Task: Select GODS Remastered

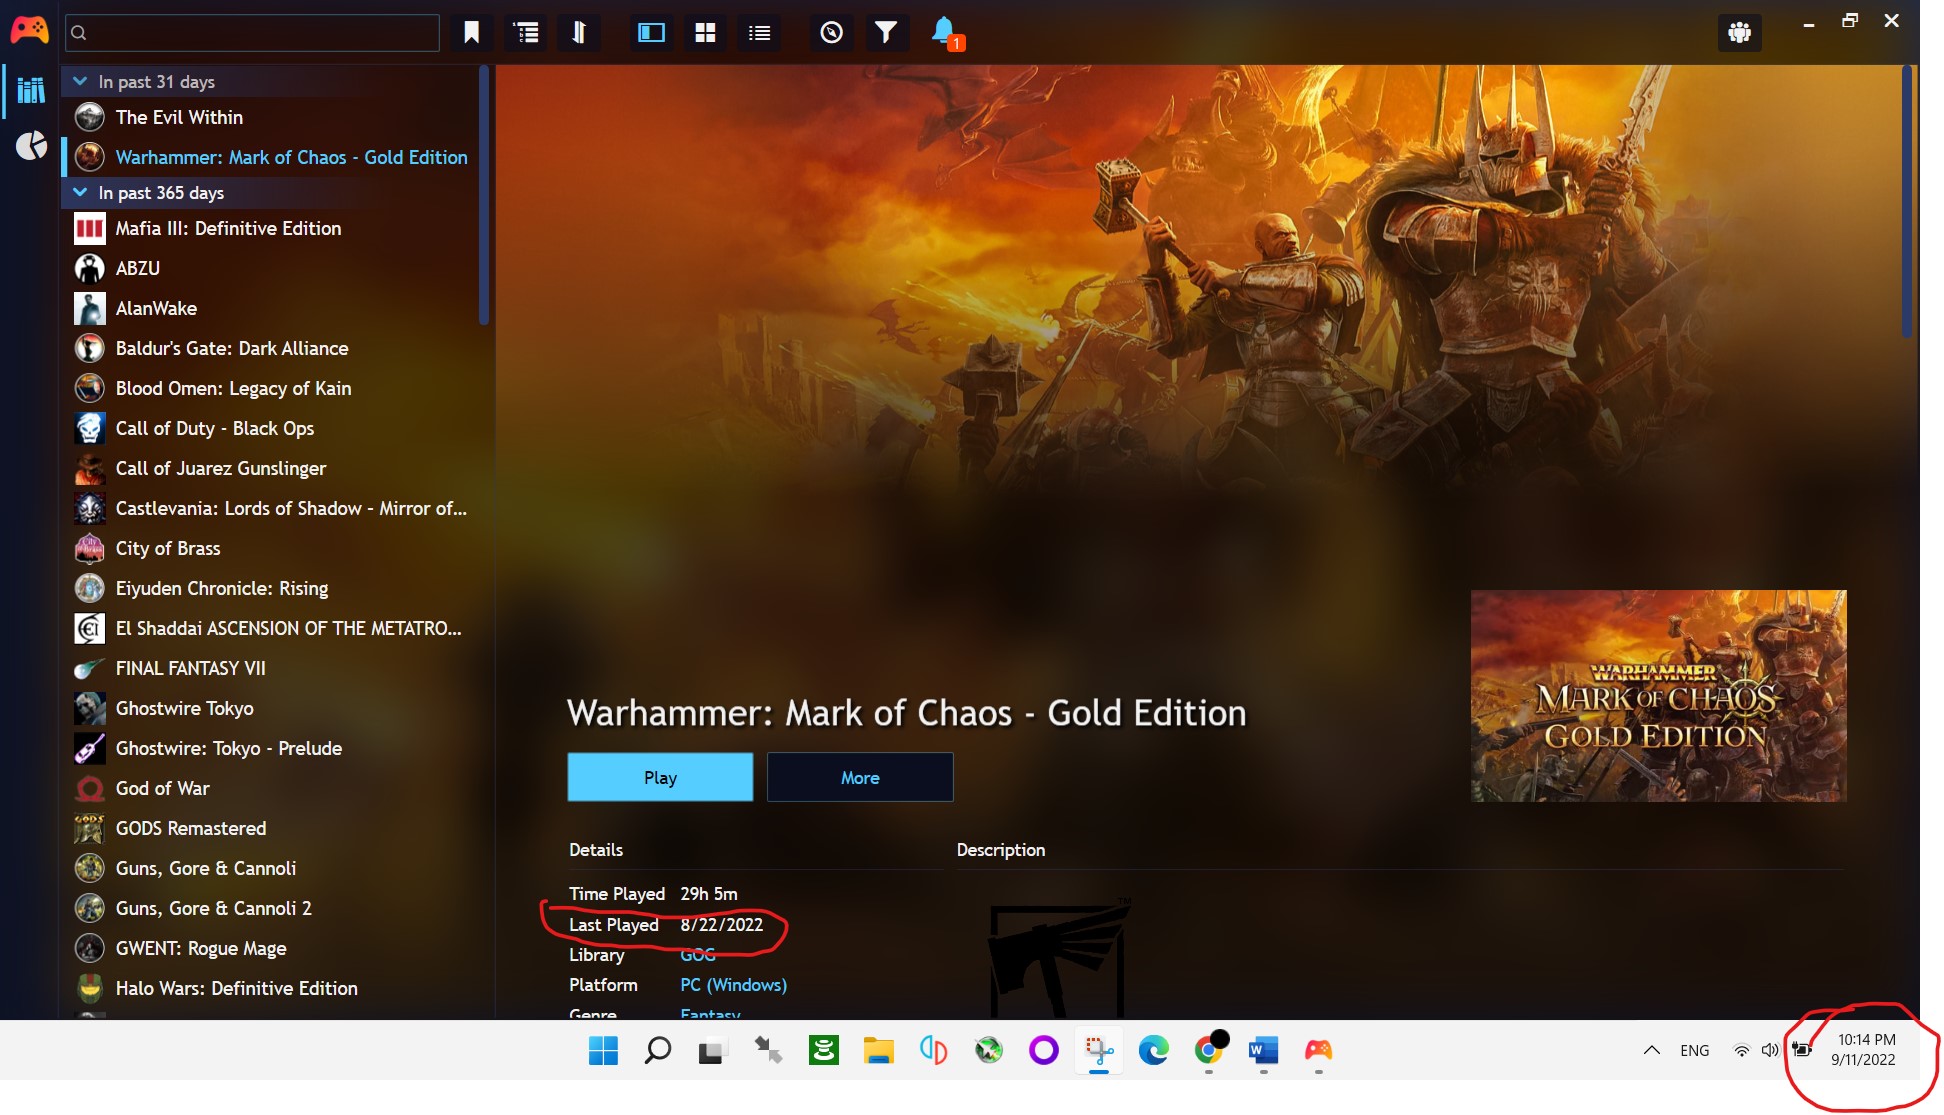Action: click(270, 828)
